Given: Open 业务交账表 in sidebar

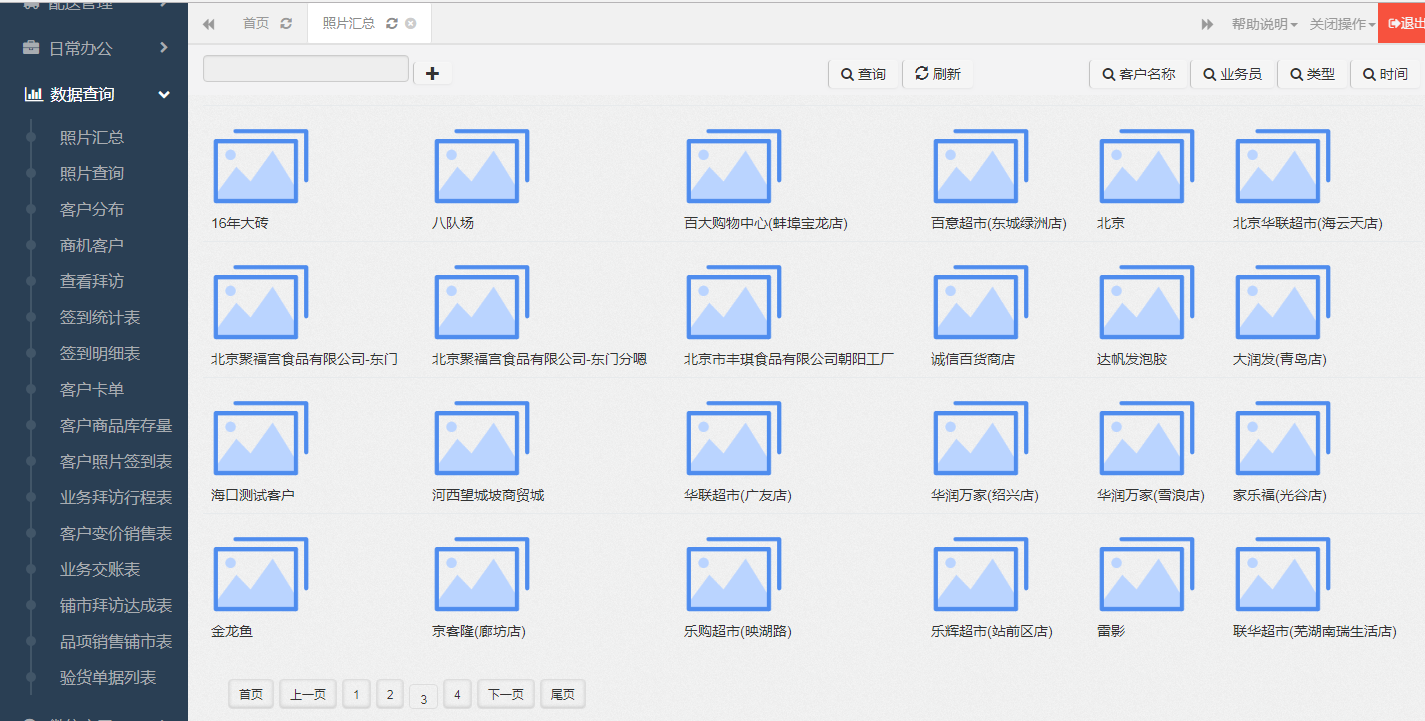Looking at the screenshot, I should [x=100, y=569].
